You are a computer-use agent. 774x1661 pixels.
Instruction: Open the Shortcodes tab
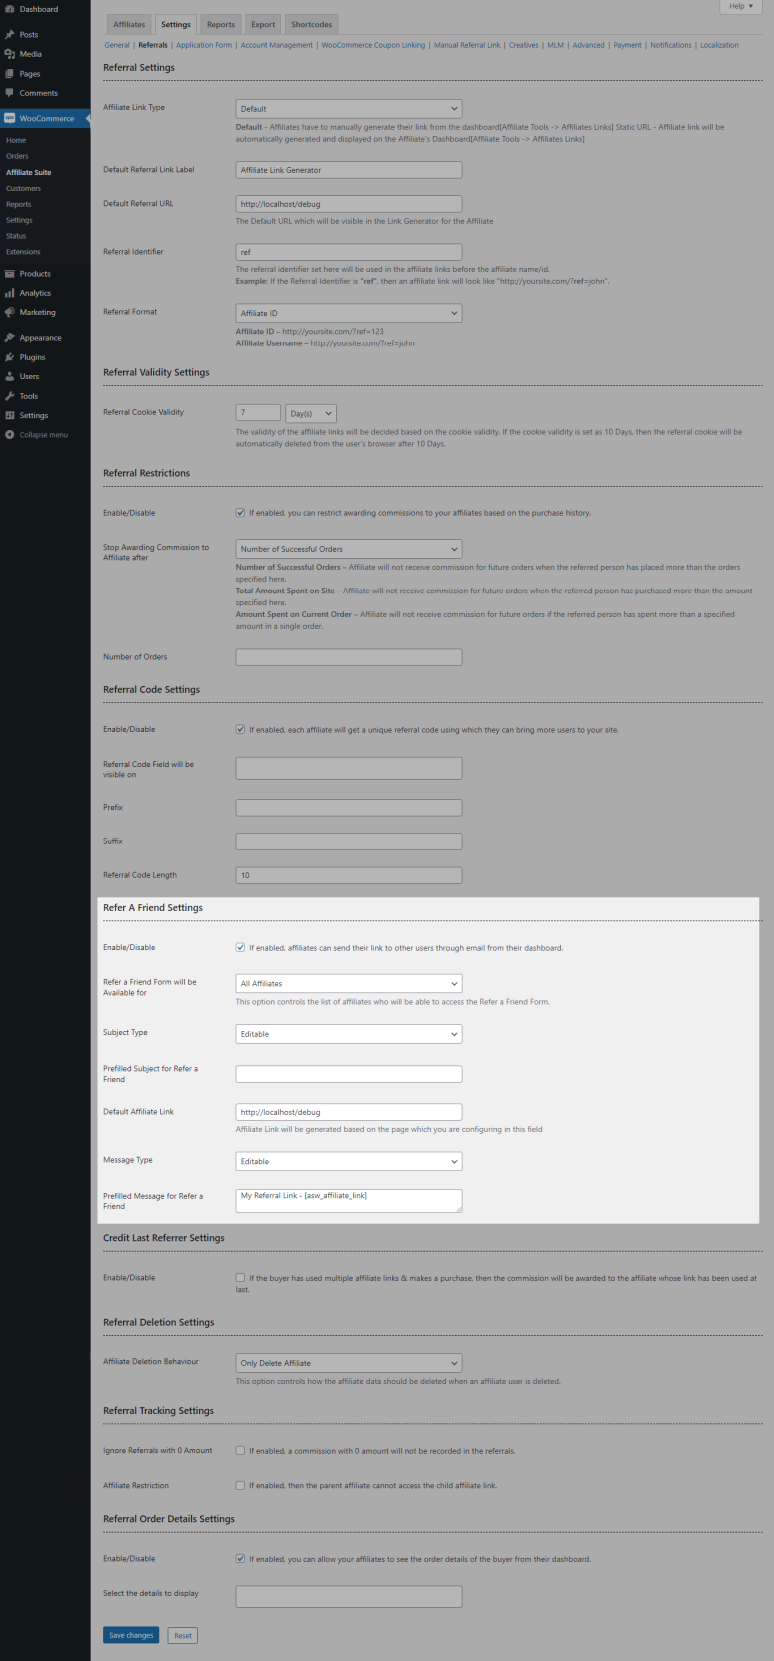312,24
